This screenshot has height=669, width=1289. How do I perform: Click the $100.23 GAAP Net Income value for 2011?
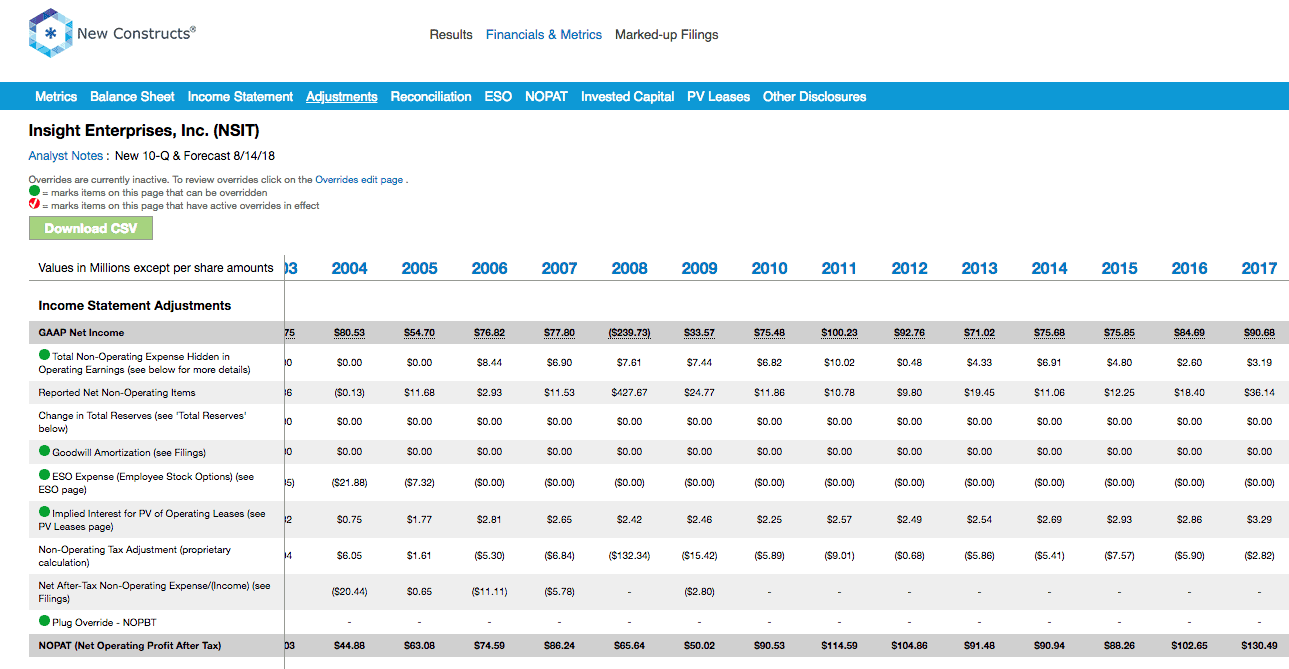pos(839,332)
